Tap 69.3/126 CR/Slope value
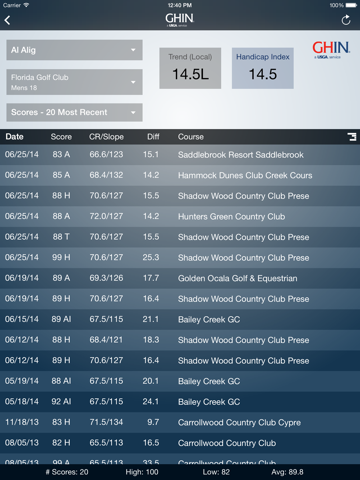 (106, 278)
